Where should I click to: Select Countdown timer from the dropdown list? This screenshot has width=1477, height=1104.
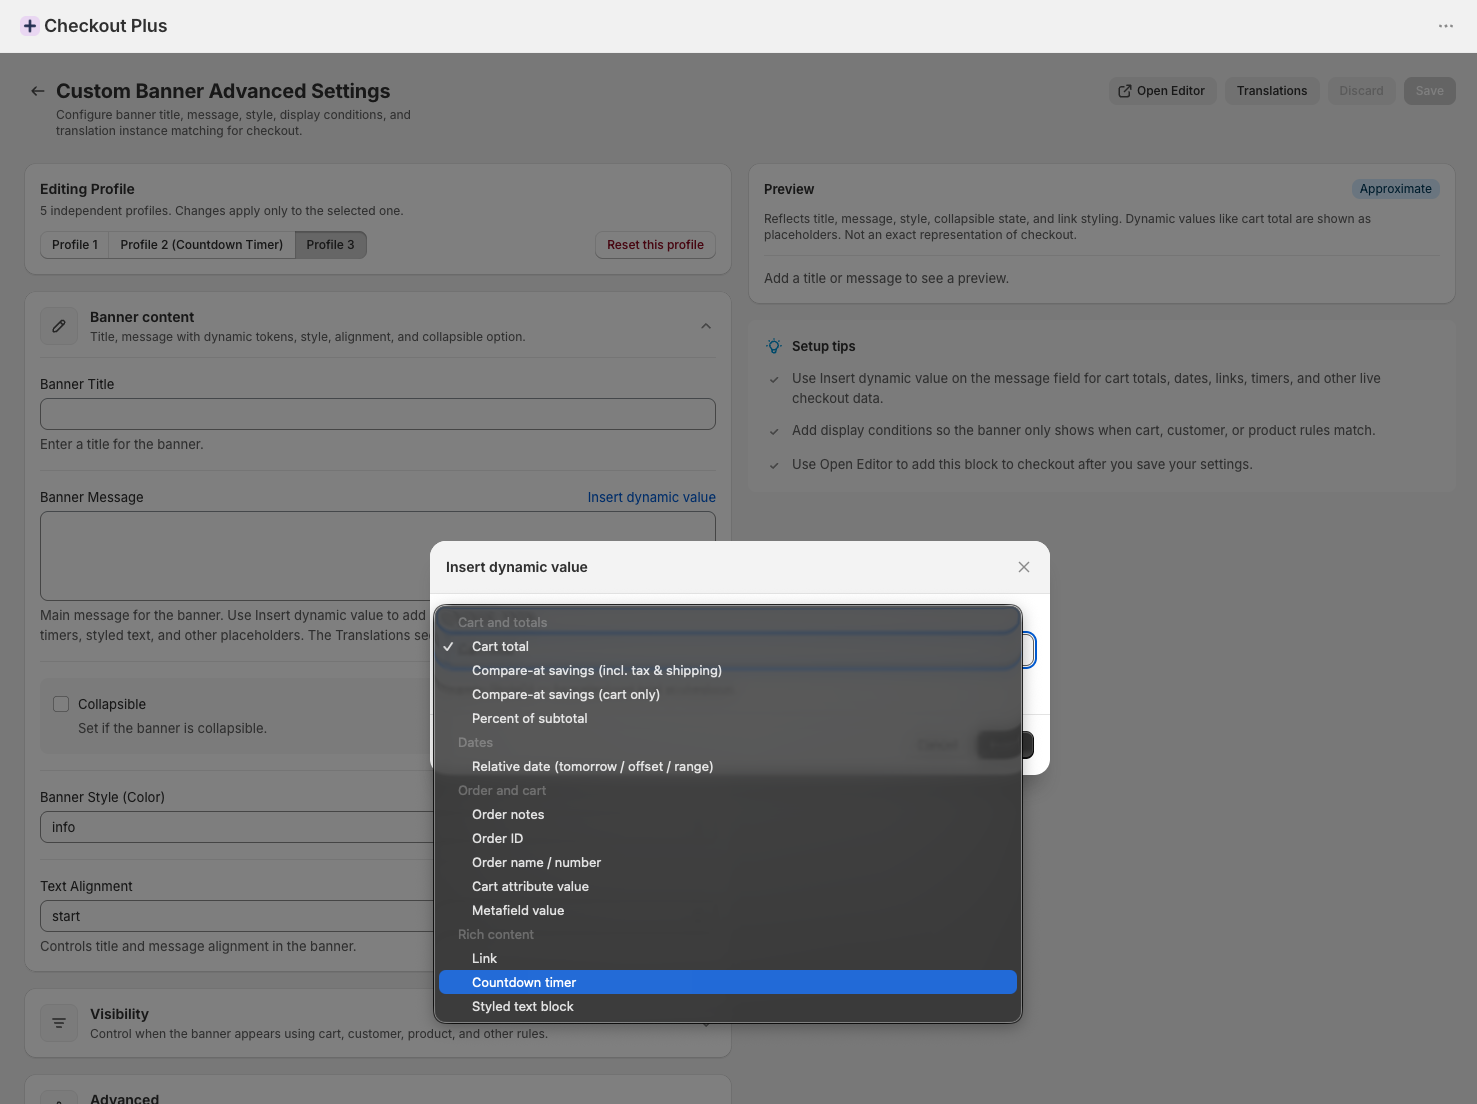728,982
